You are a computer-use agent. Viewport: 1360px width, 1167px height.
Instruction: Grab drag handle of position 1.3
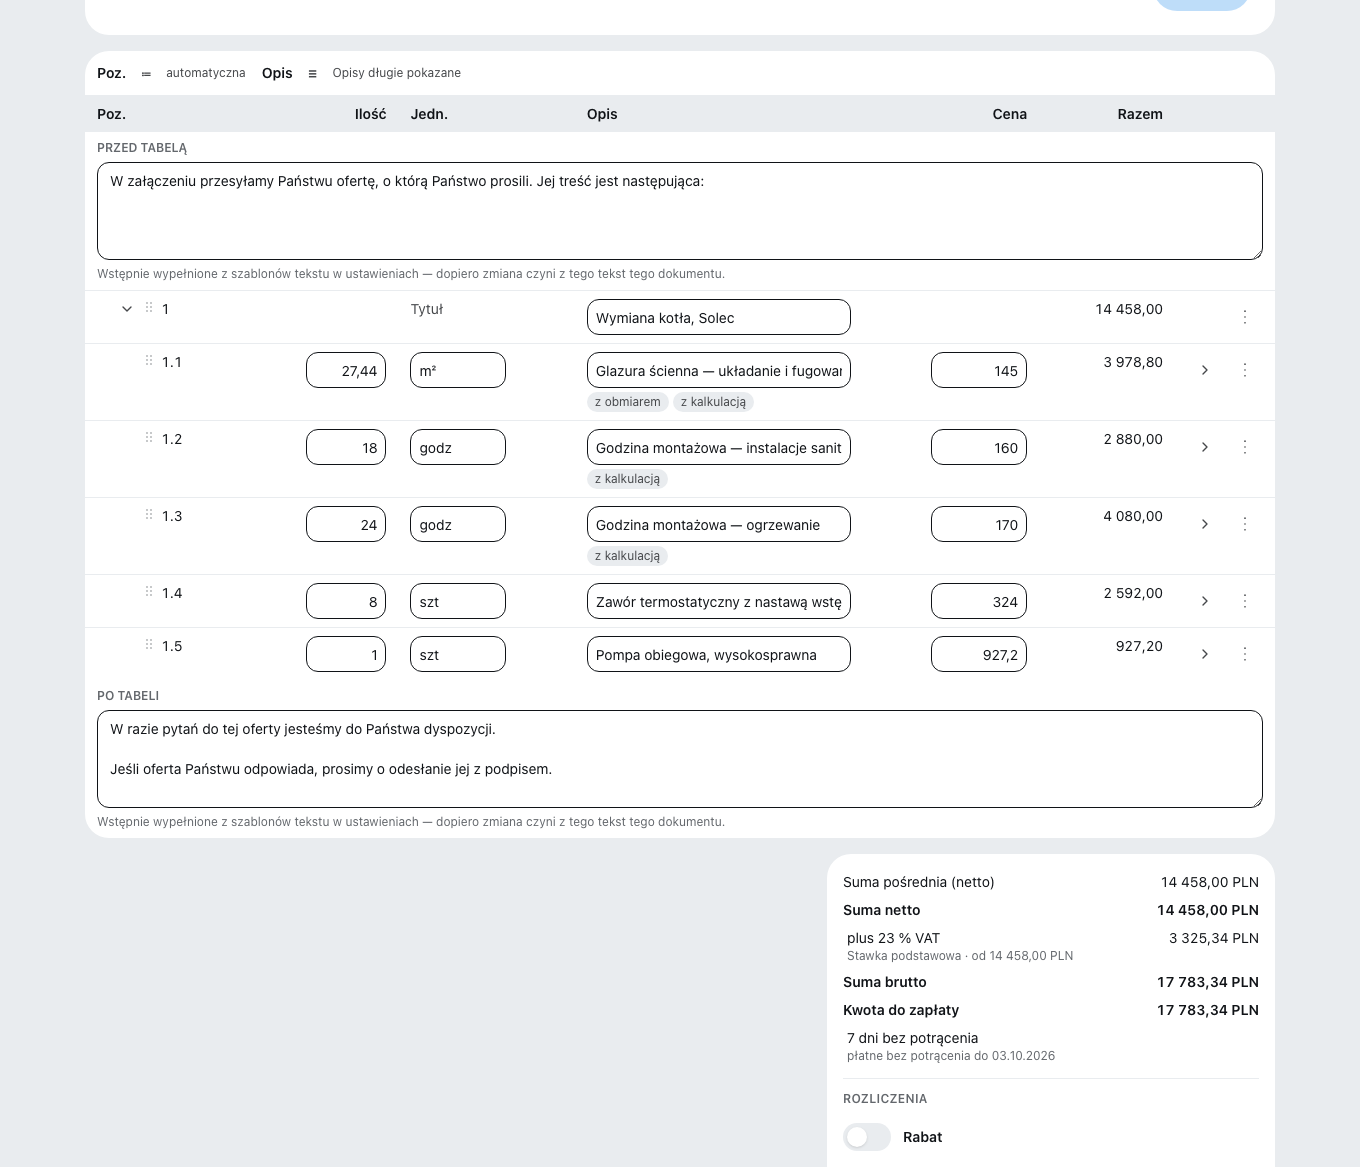[149, 515]
